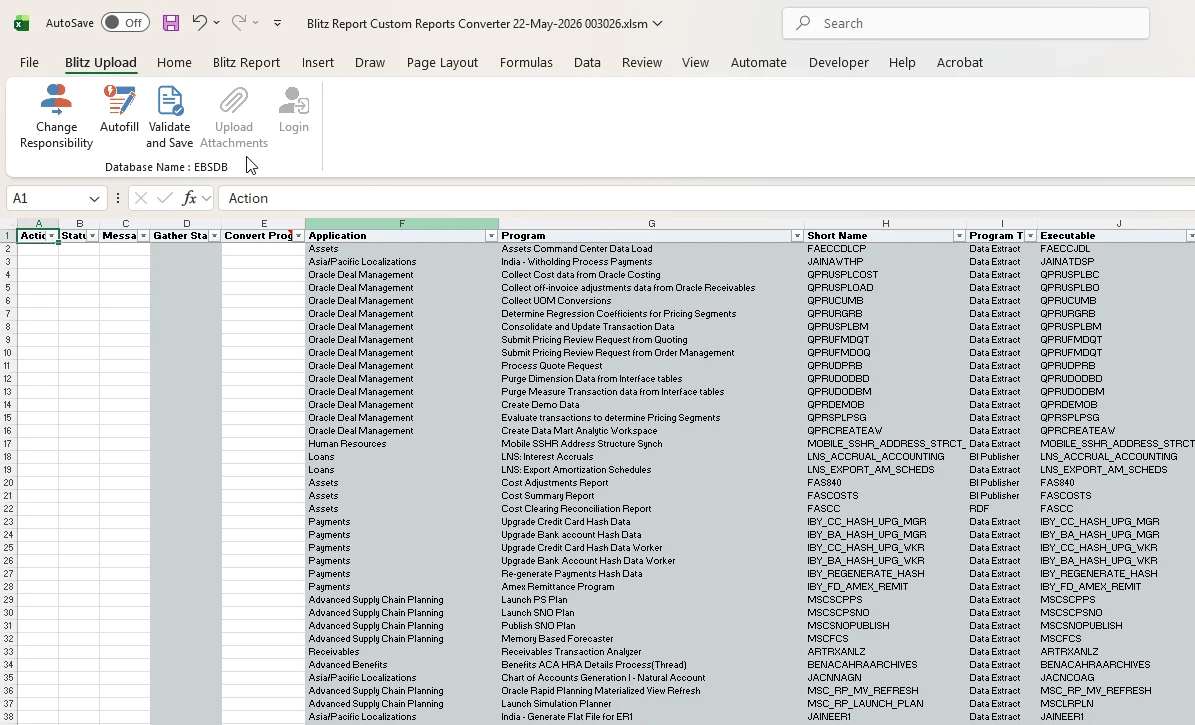Image resolution: width=1195 pixels, height=725 pixels.
Task: Open the Short Name column filter dropdown
Action: (x=960, y=236)
